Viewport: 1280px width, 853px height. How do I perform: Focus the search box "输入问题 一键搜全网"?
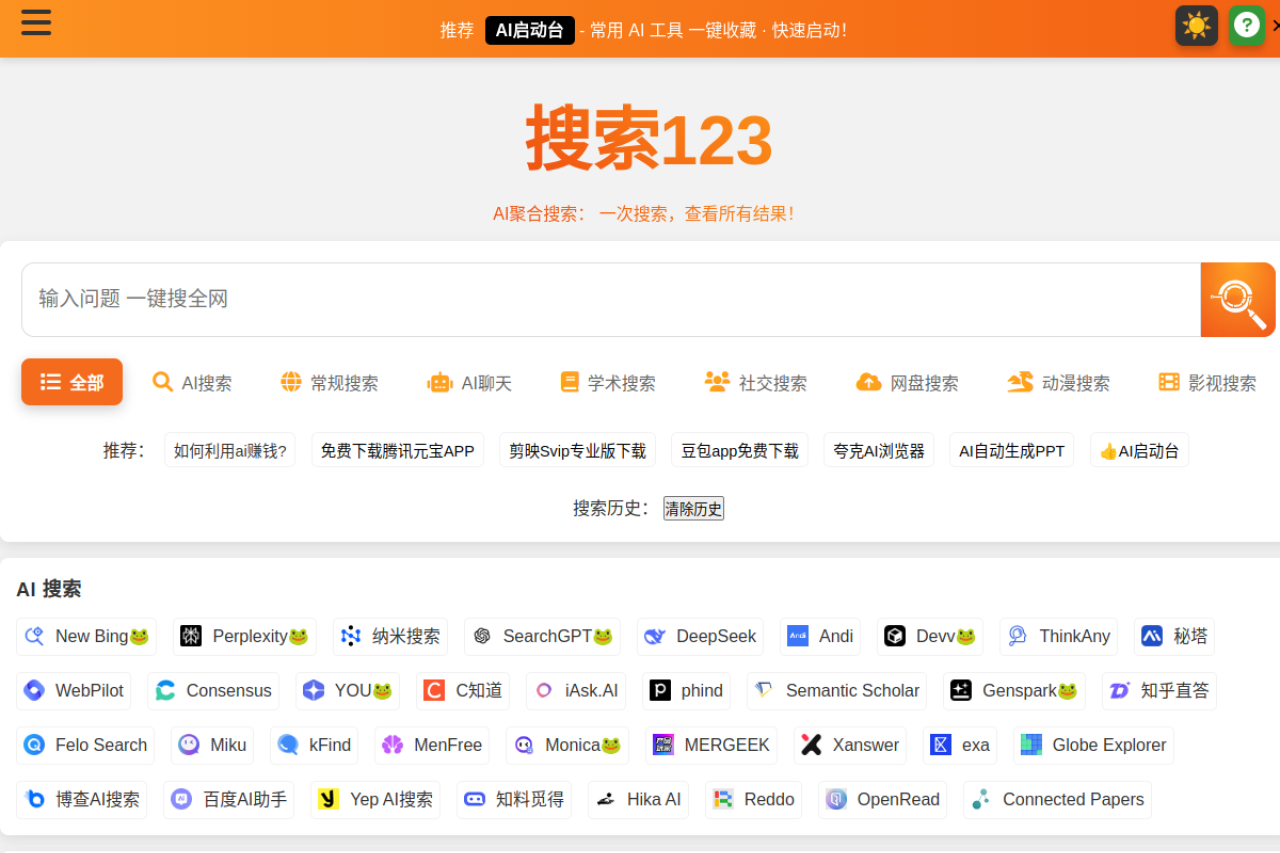point(611,300)
